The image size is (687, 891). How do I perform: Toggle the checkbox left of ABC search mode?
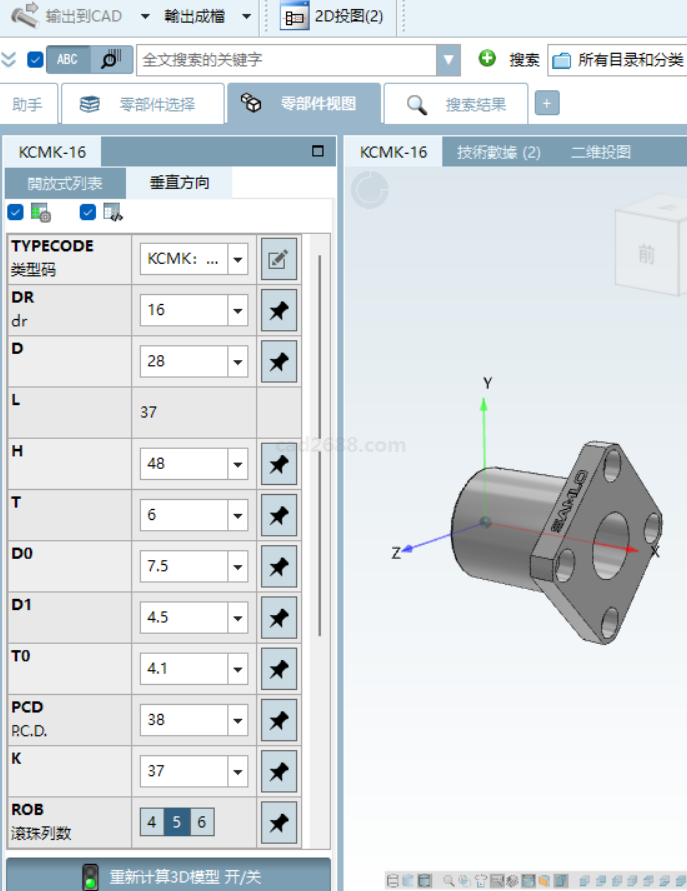click(35, 60)
